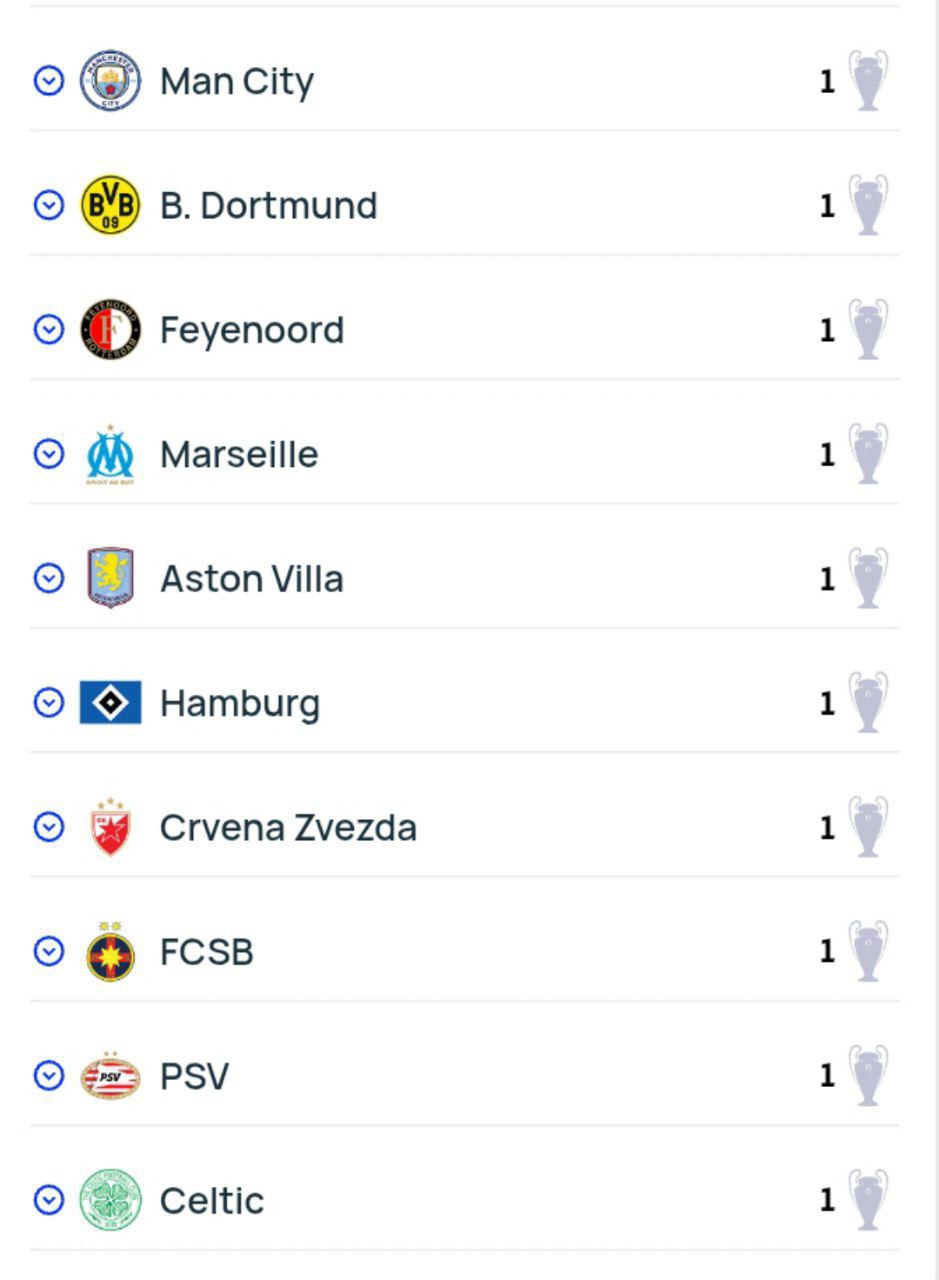939x1280 pixels.
Task: Click the FCSB club crest
Action: pyautogui.click(x=110, y=952)
